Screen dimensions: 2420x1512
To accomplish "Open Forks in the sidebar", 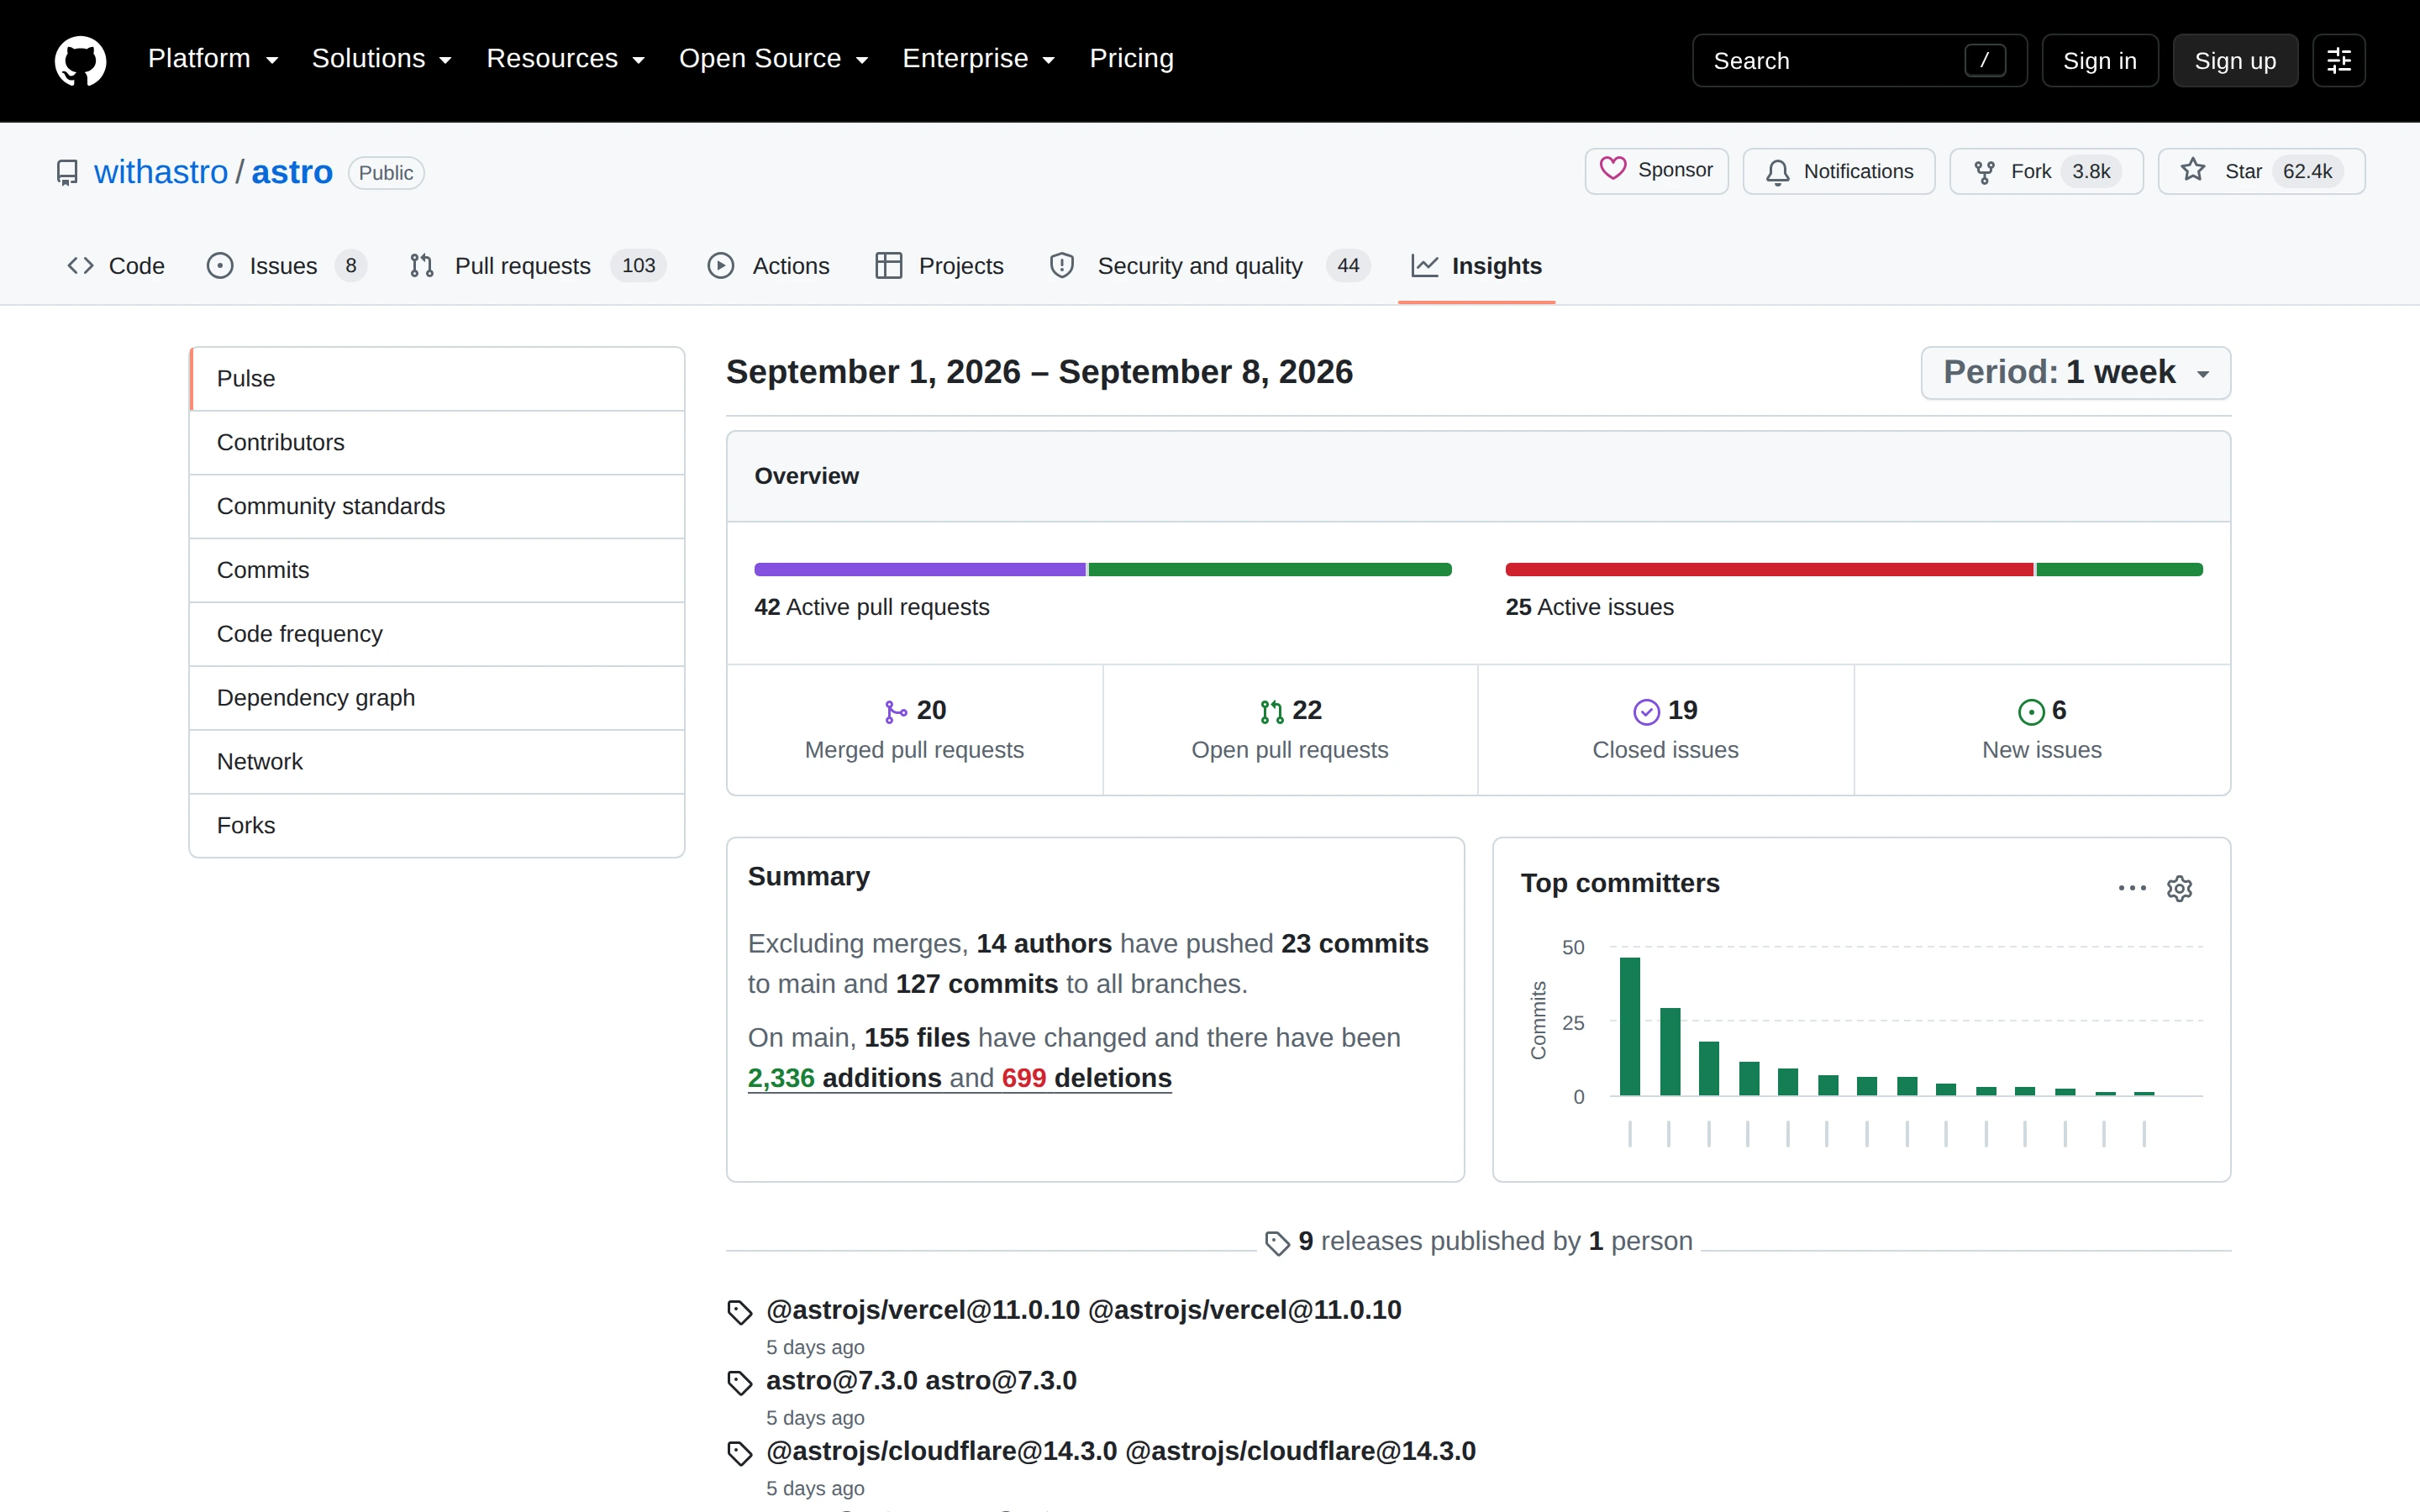I will point(437,826).
